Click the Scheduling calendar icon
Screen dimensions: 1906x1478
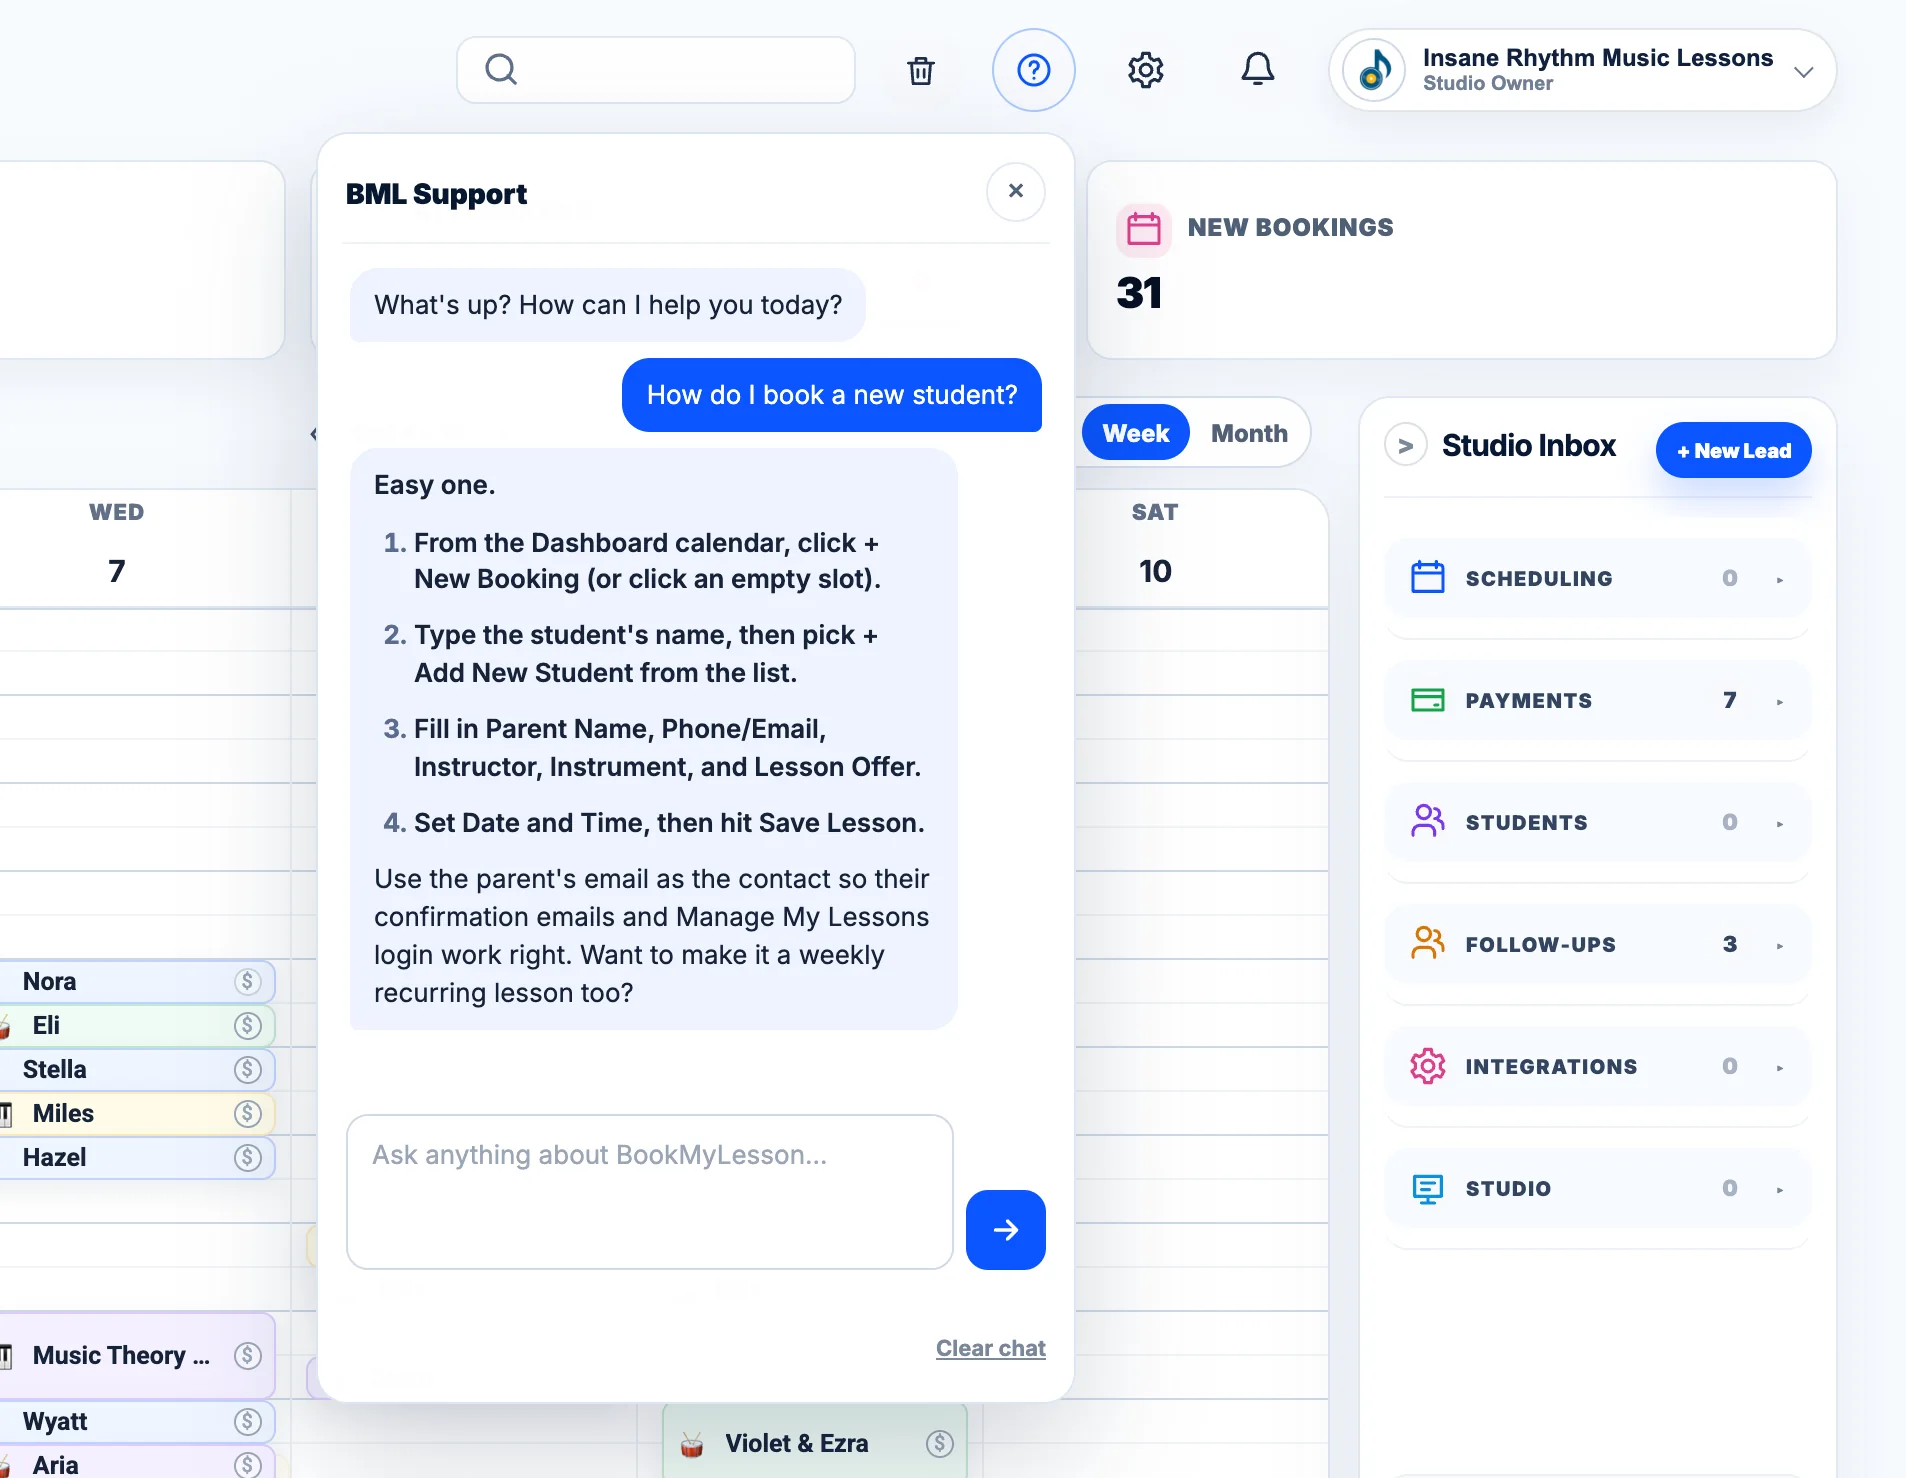pos(1427,578)
